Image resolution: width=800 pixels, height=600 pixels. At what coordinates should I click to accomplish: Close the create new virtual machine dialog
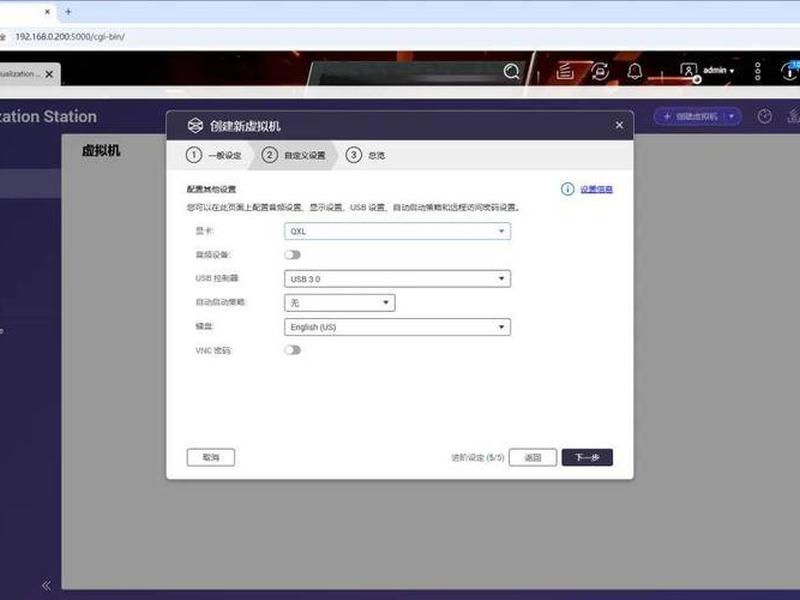[619, 125]
